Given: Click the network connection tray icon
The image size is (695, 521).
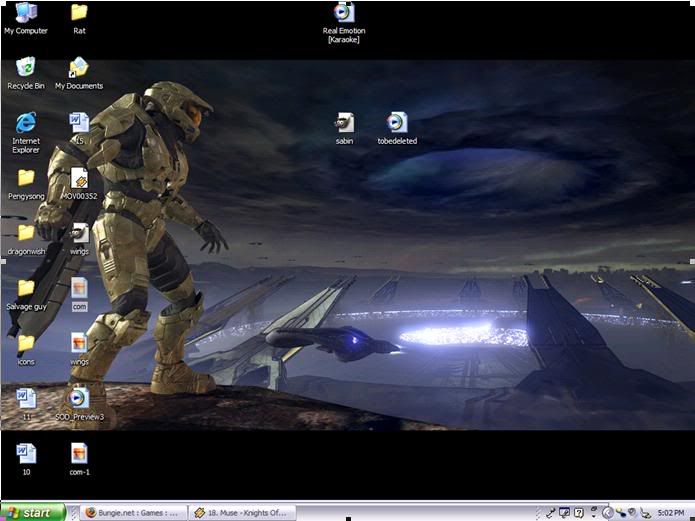Looking at the screenshot, I should tap(621, 513).
